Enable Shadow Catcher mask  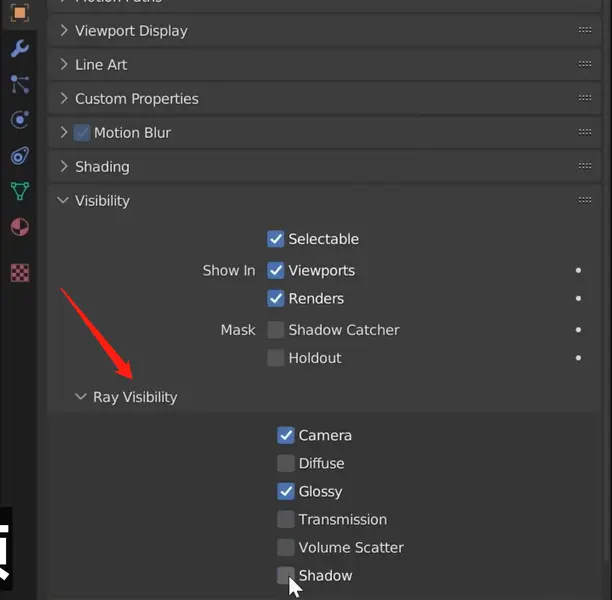tap(276, 330)
